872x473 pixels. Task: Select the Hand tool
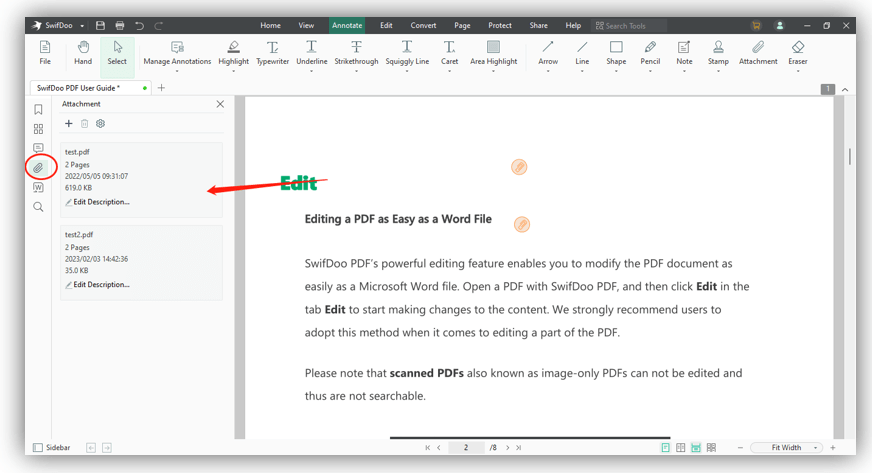pyautogui.click(x=83, y=53)
